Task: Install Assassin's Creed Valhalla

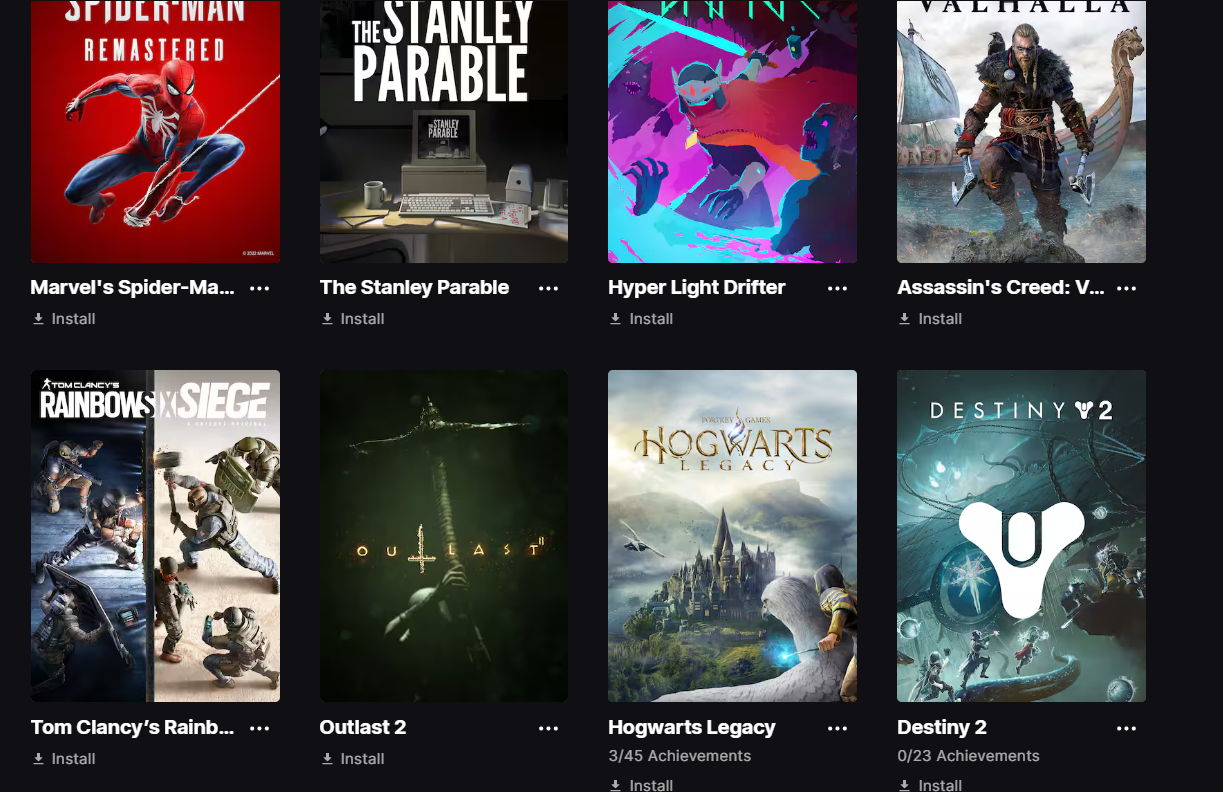Action: [x=930, y=319]
